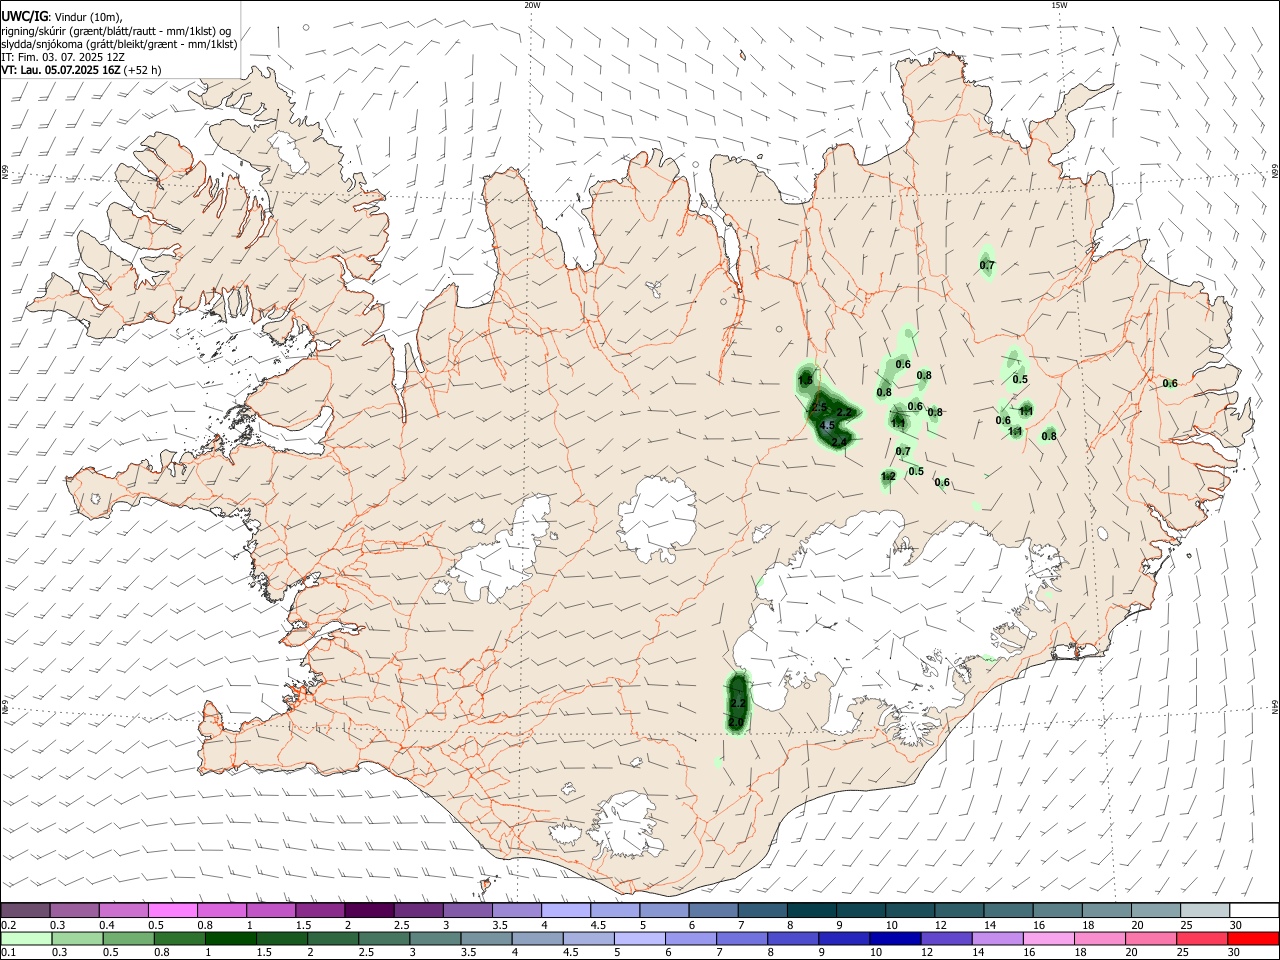This screenshot has height=960, width=1280.
Task: Click the 'IT: Fim. 03. 07. 2025 12Z' line
Action: [63, 57]
